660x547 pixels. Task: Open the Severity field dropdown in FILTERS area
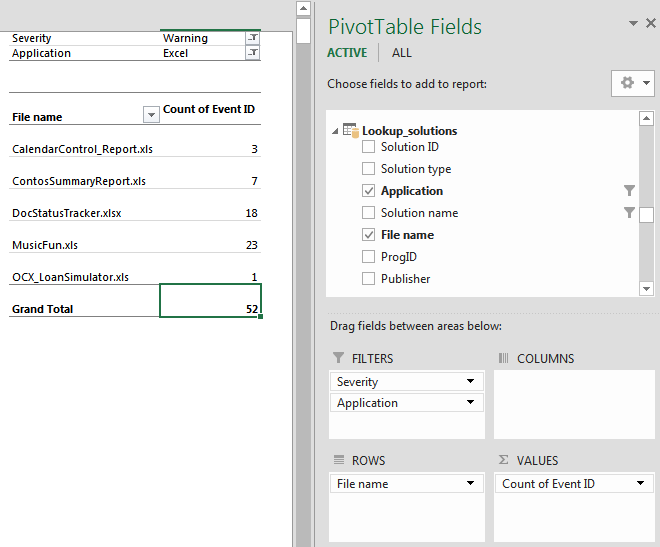(x=470, y=381)
